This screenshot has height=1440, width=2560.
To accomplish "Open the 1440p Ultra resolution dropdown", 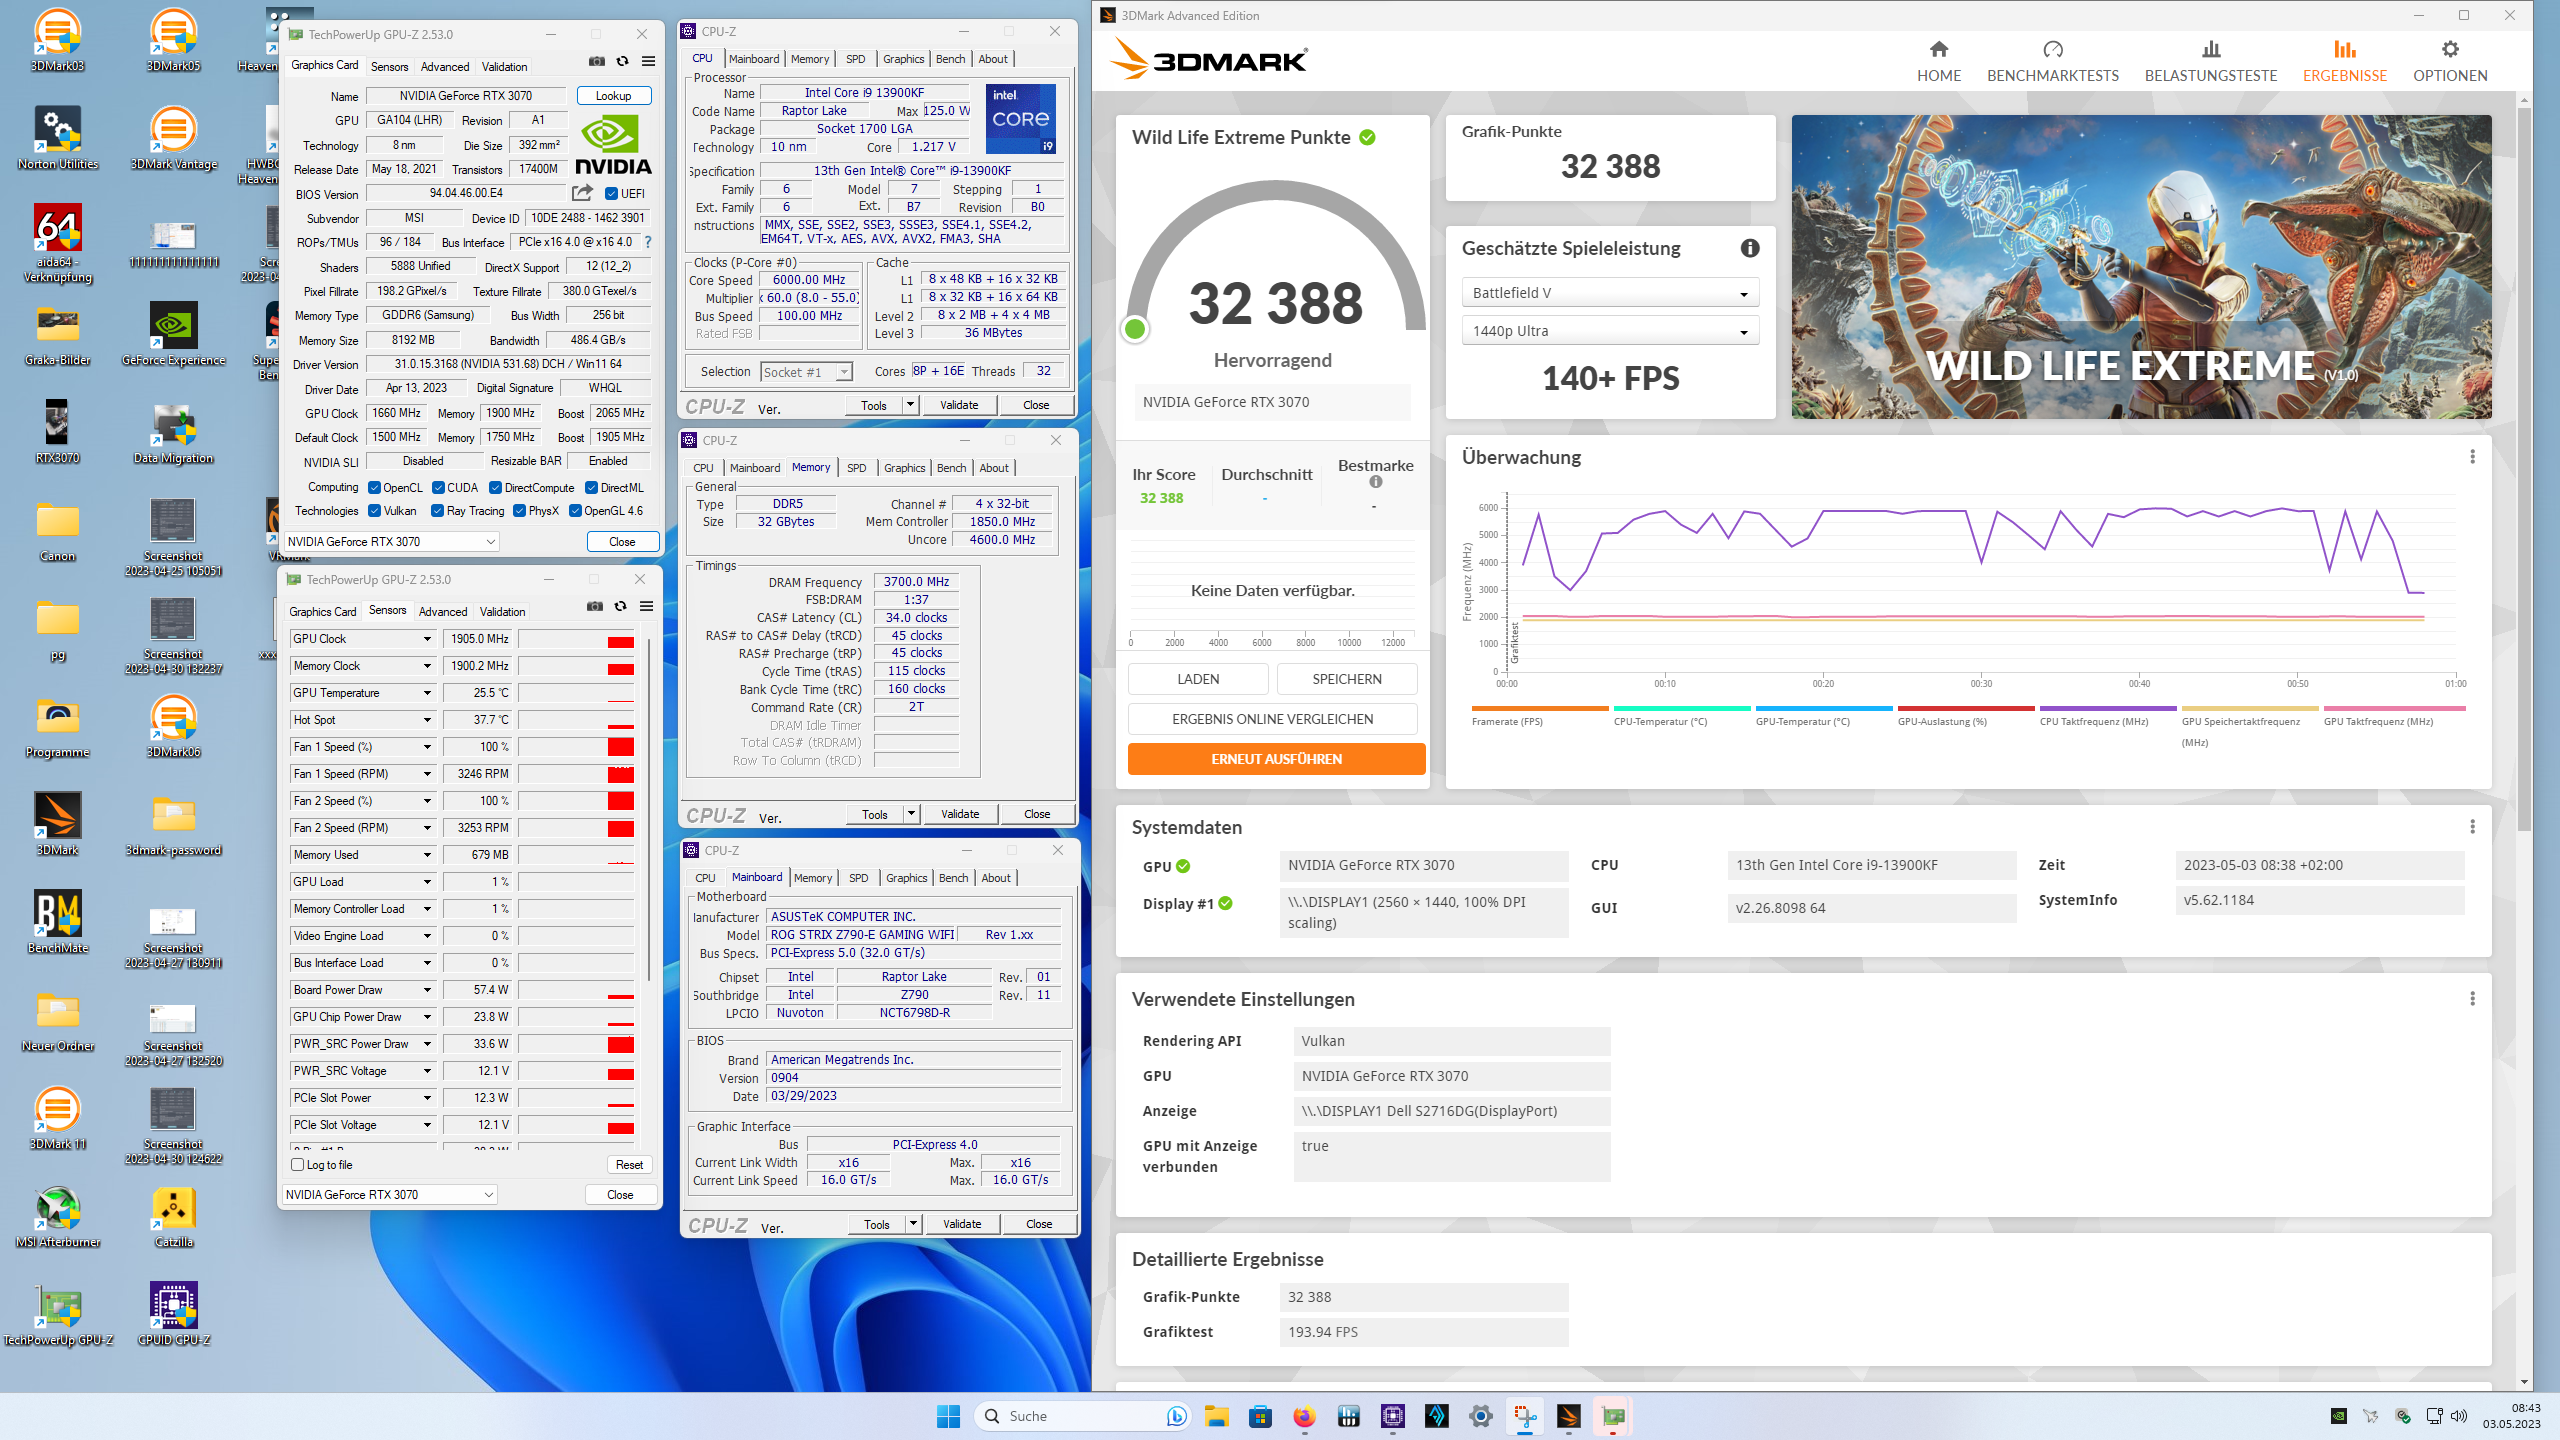I will [x=1610, y=331].
